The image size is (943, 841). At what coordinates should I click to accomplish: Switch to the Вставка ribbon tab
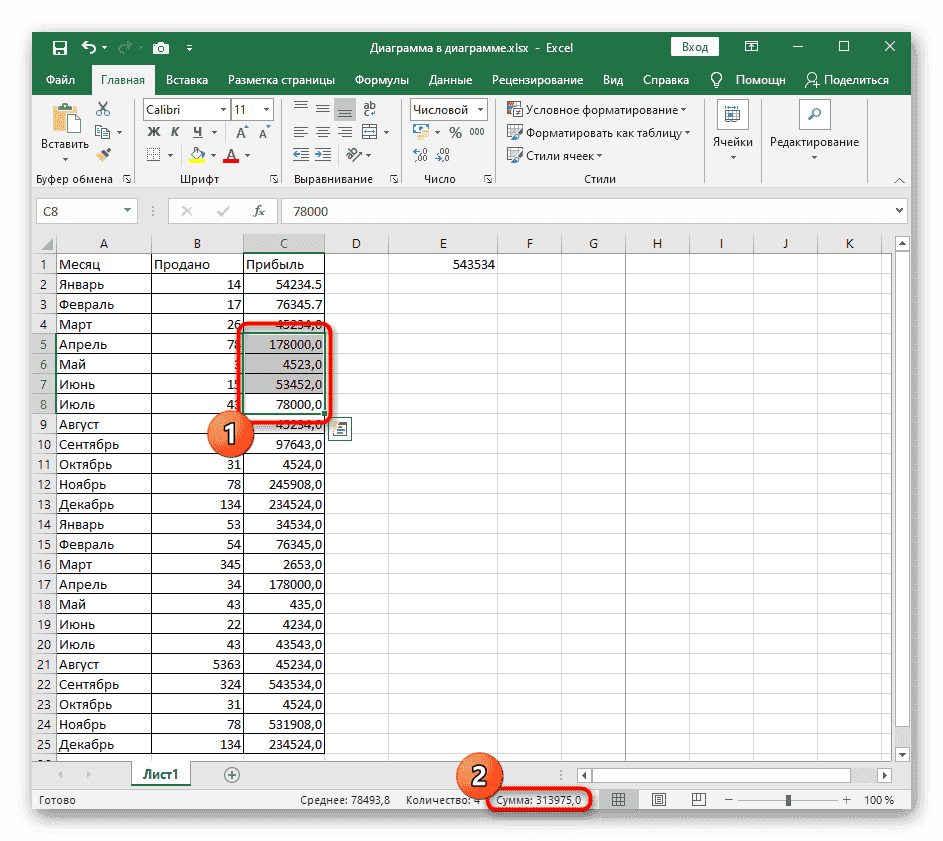pos(187,80)
